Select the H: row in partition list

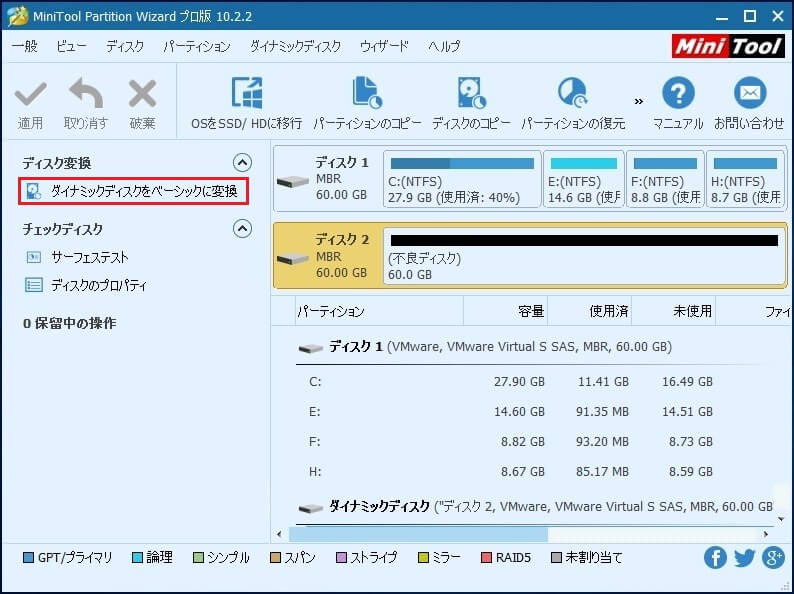[x=537, y=471]
